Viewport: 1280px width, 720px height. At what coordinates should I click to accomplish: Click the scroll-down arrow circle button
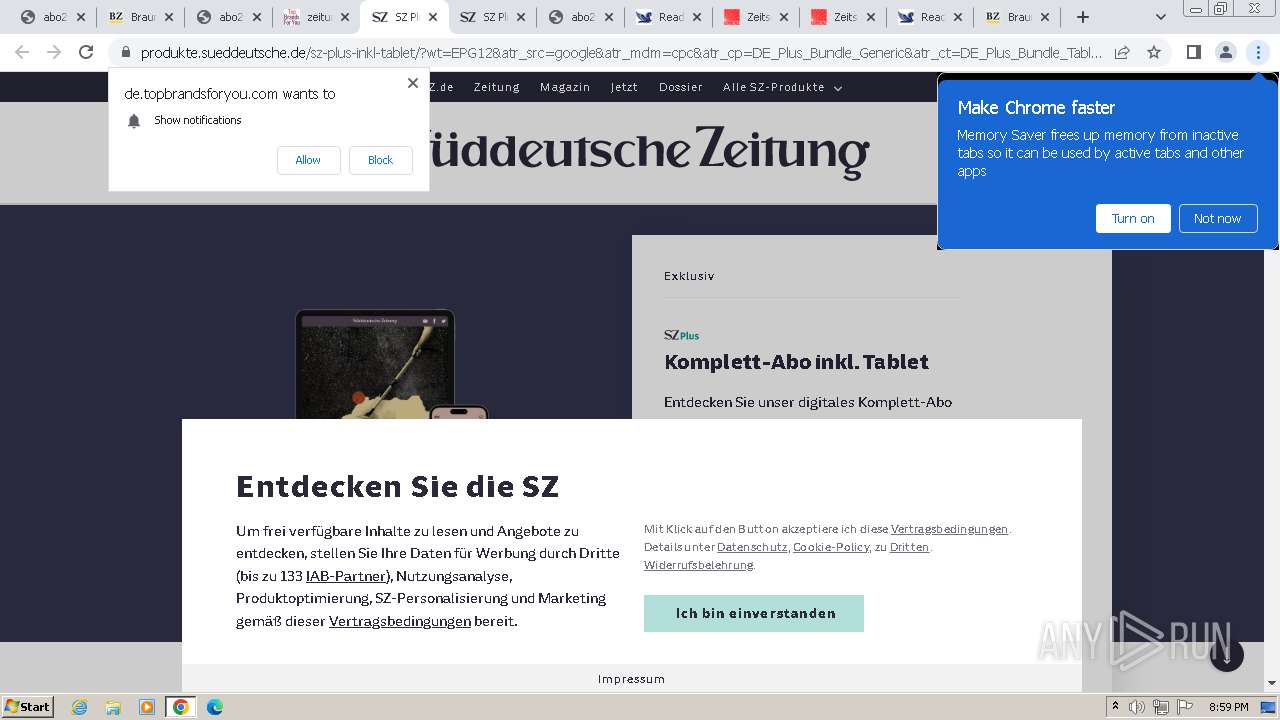(x=1227, y=655)
